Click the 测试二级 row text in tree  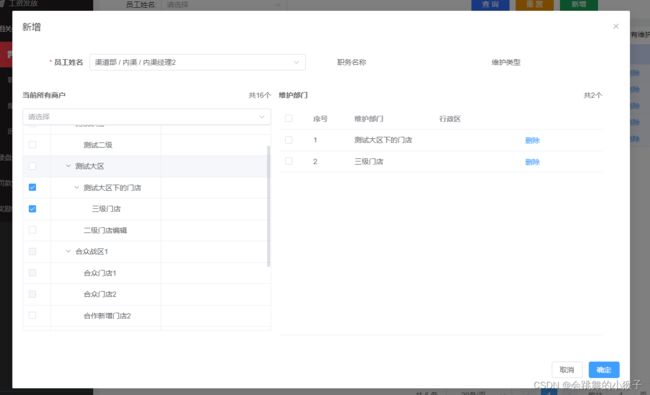point(98,145)
